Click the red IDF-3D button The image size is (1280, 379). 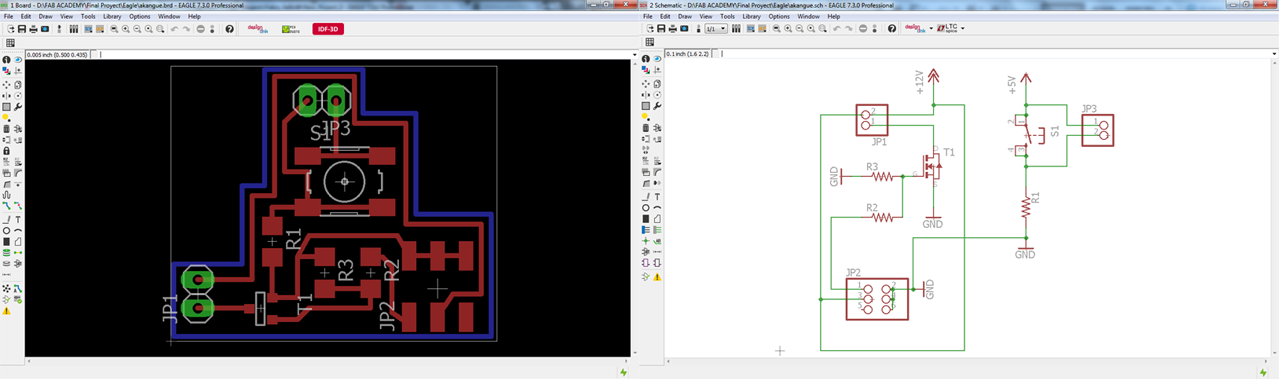tap(328, 29)
